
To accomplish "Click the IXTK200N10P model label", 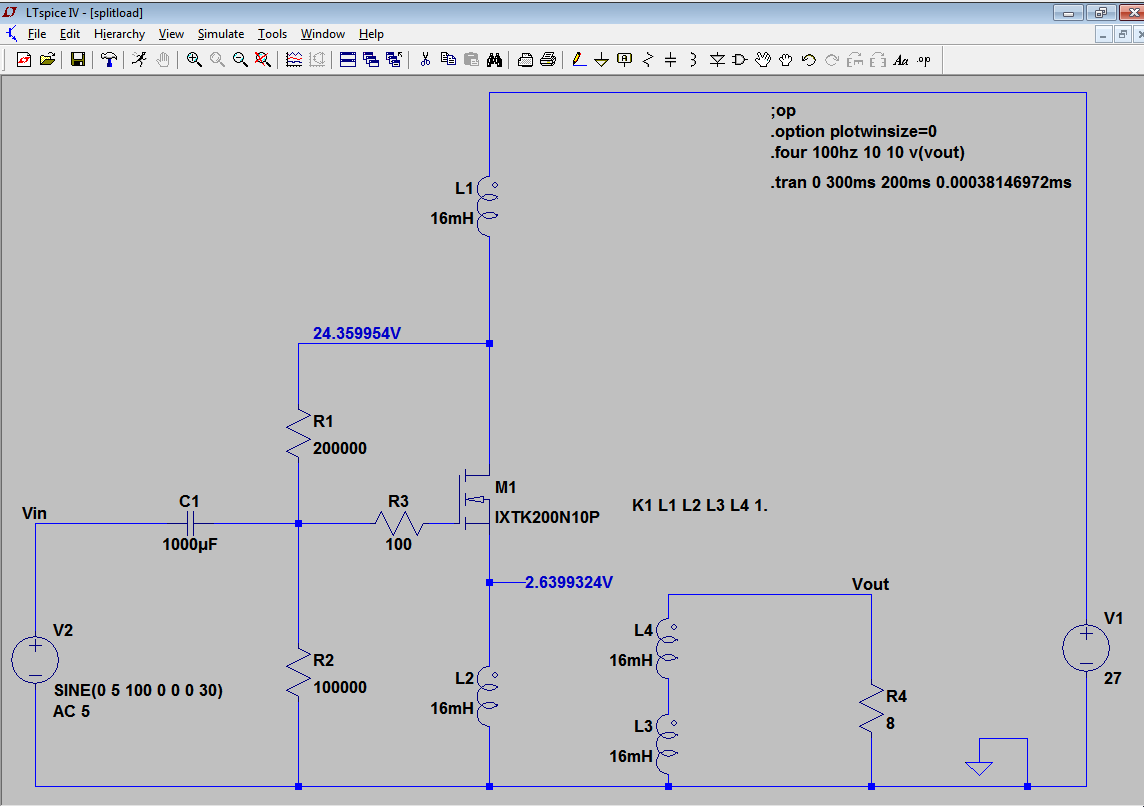I will (547, 517).
